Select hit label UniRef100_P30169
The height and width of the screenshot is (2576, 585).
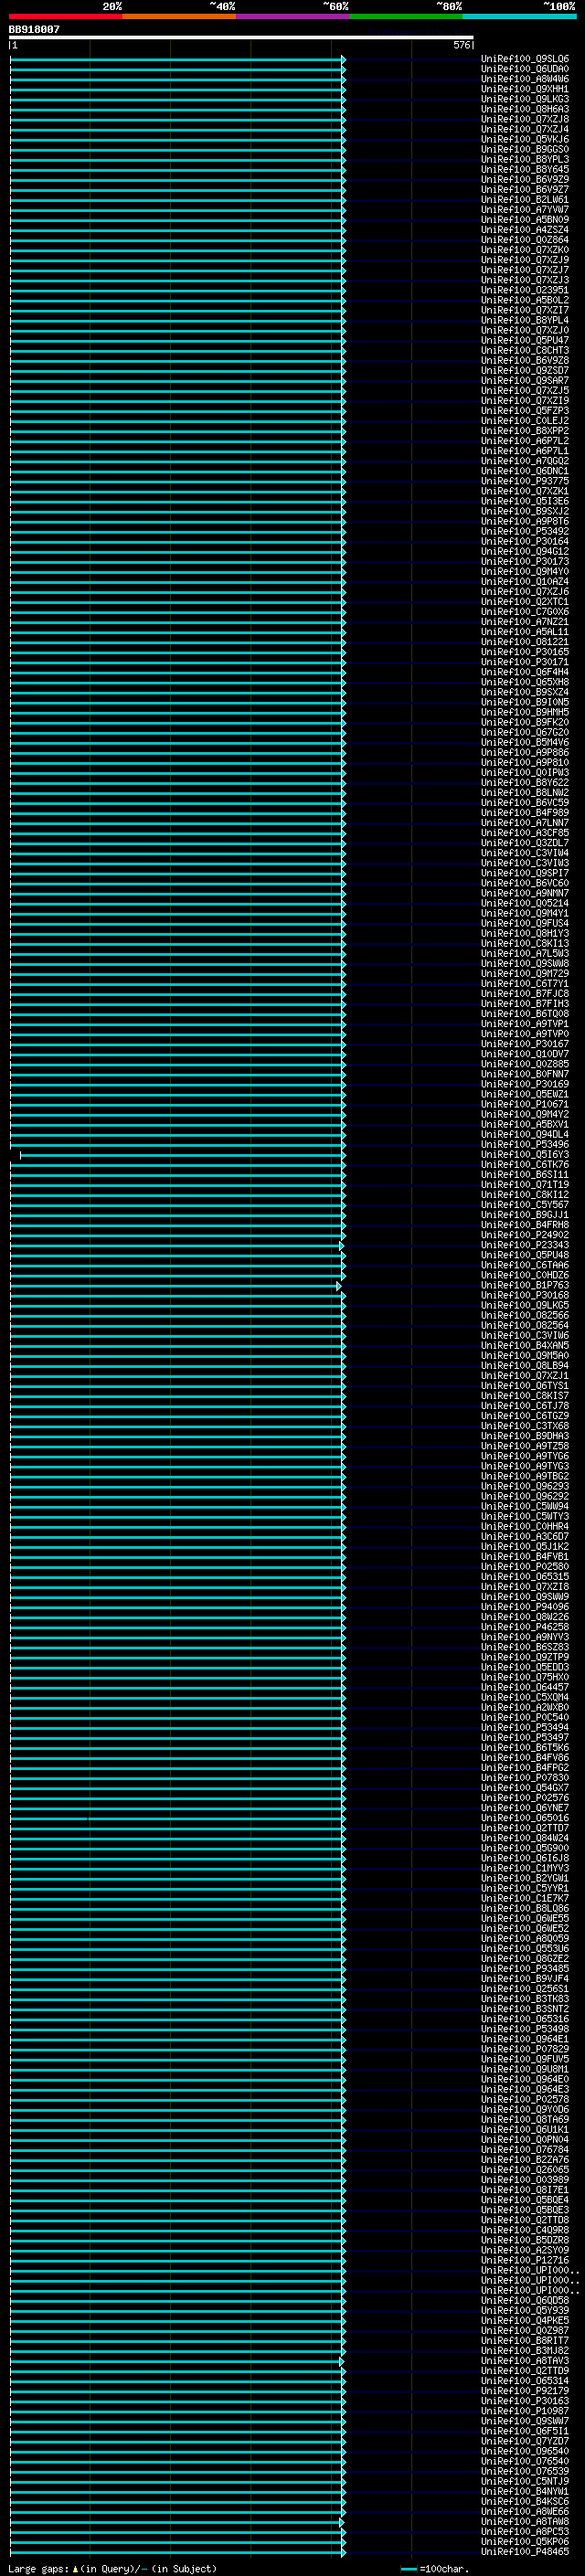click(x=525, y=1084)
